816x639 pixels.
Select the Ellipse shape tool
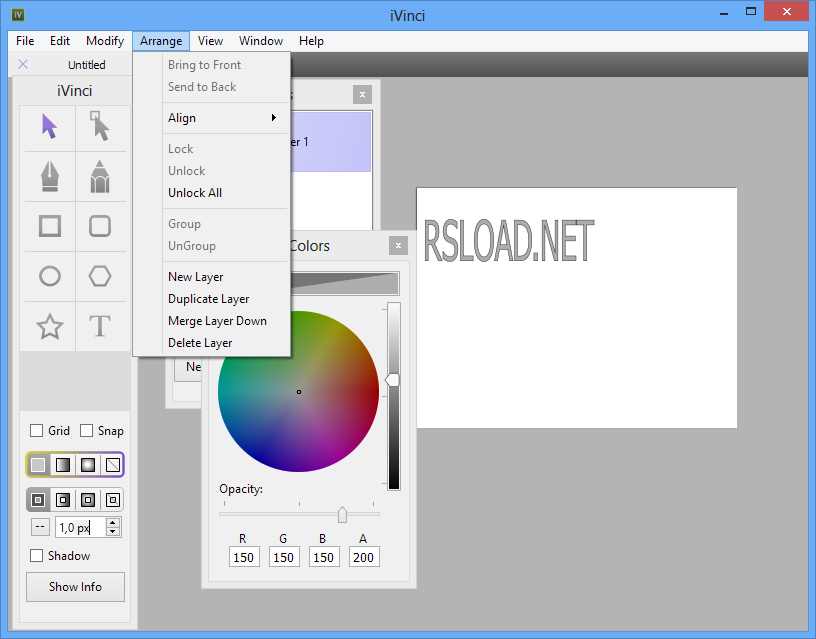49,276
